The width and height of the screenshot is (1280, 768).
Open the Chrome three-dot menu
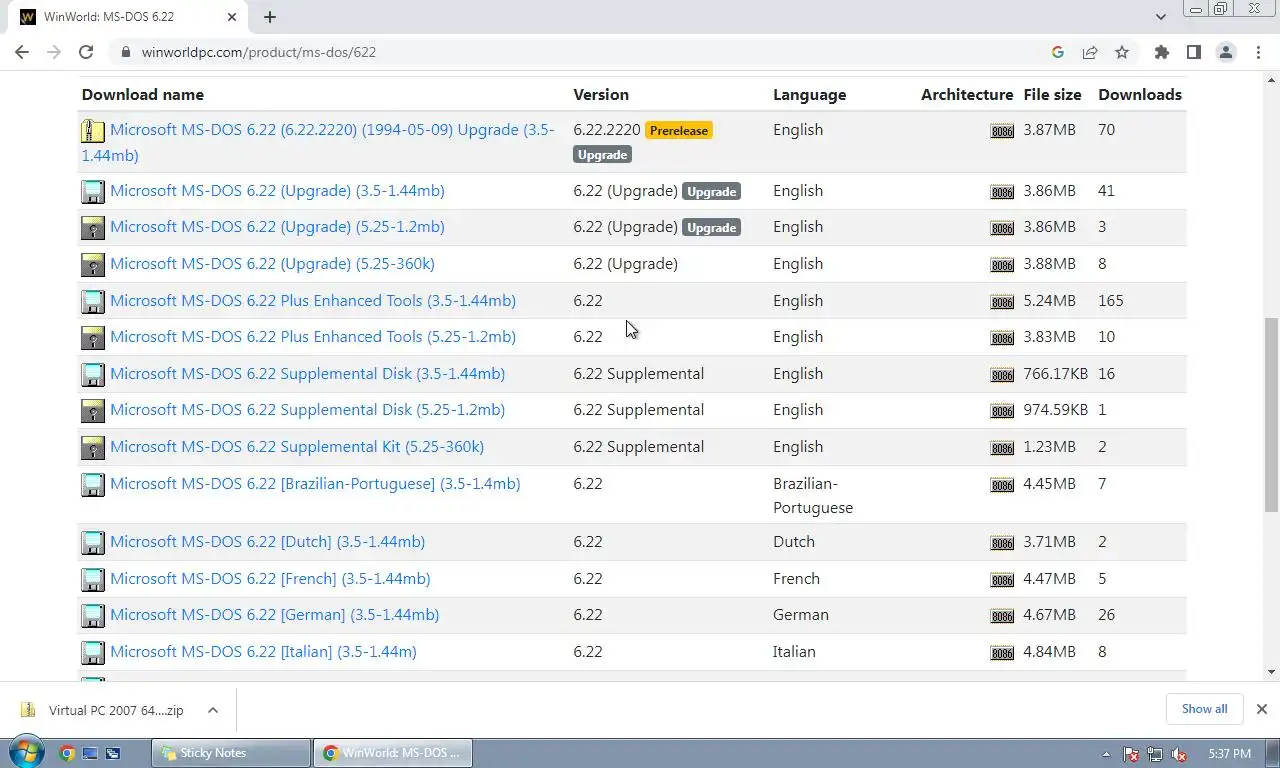point(1258,52)
